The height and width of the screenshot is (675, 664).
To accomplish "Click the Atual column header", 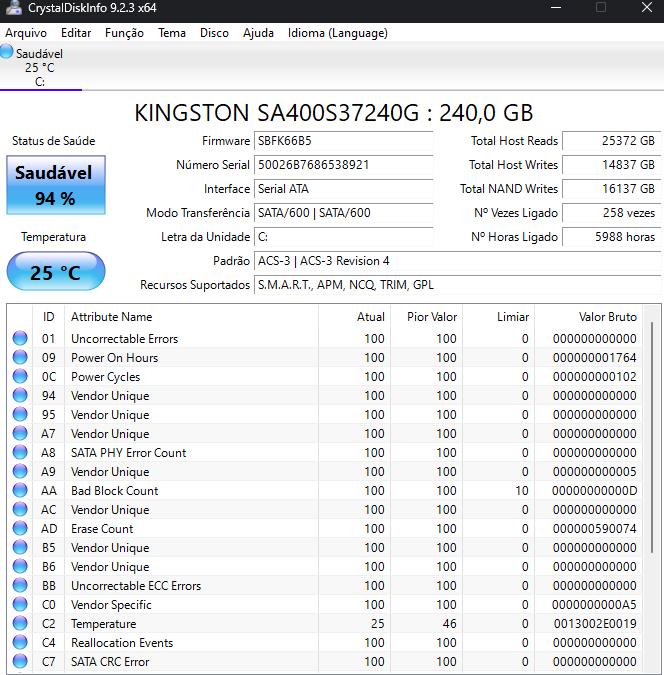I will pyautogui.click(x=354, y=317).
